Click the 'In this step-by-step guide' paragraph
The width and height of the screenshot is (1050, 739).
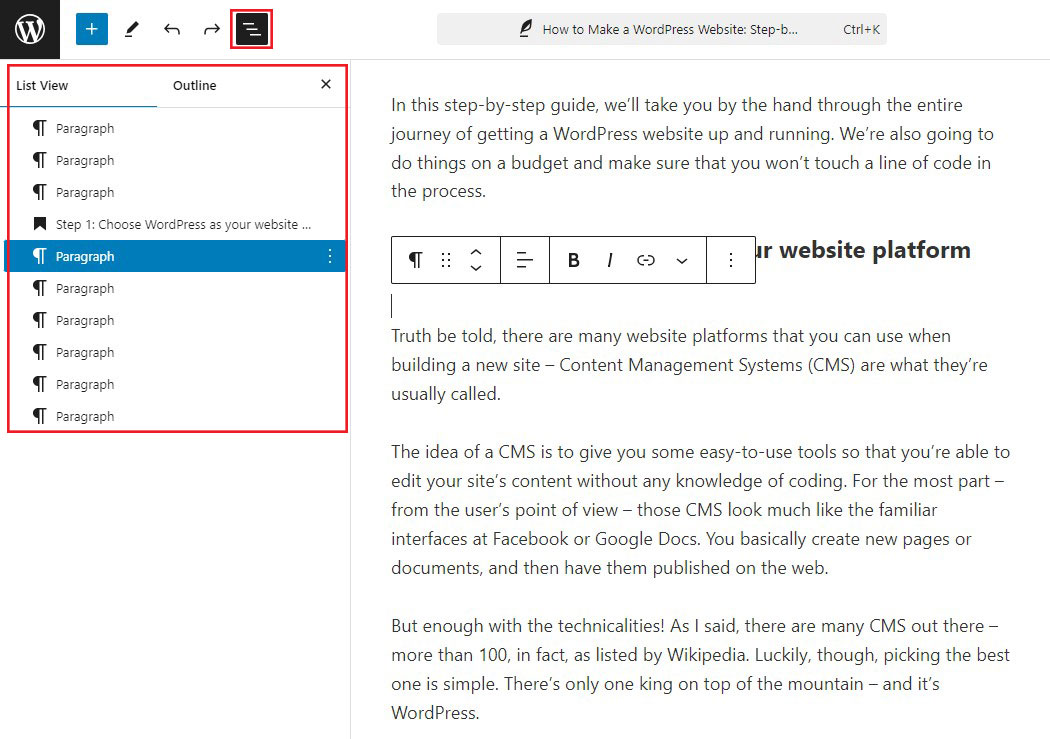[x=692, y=148]
